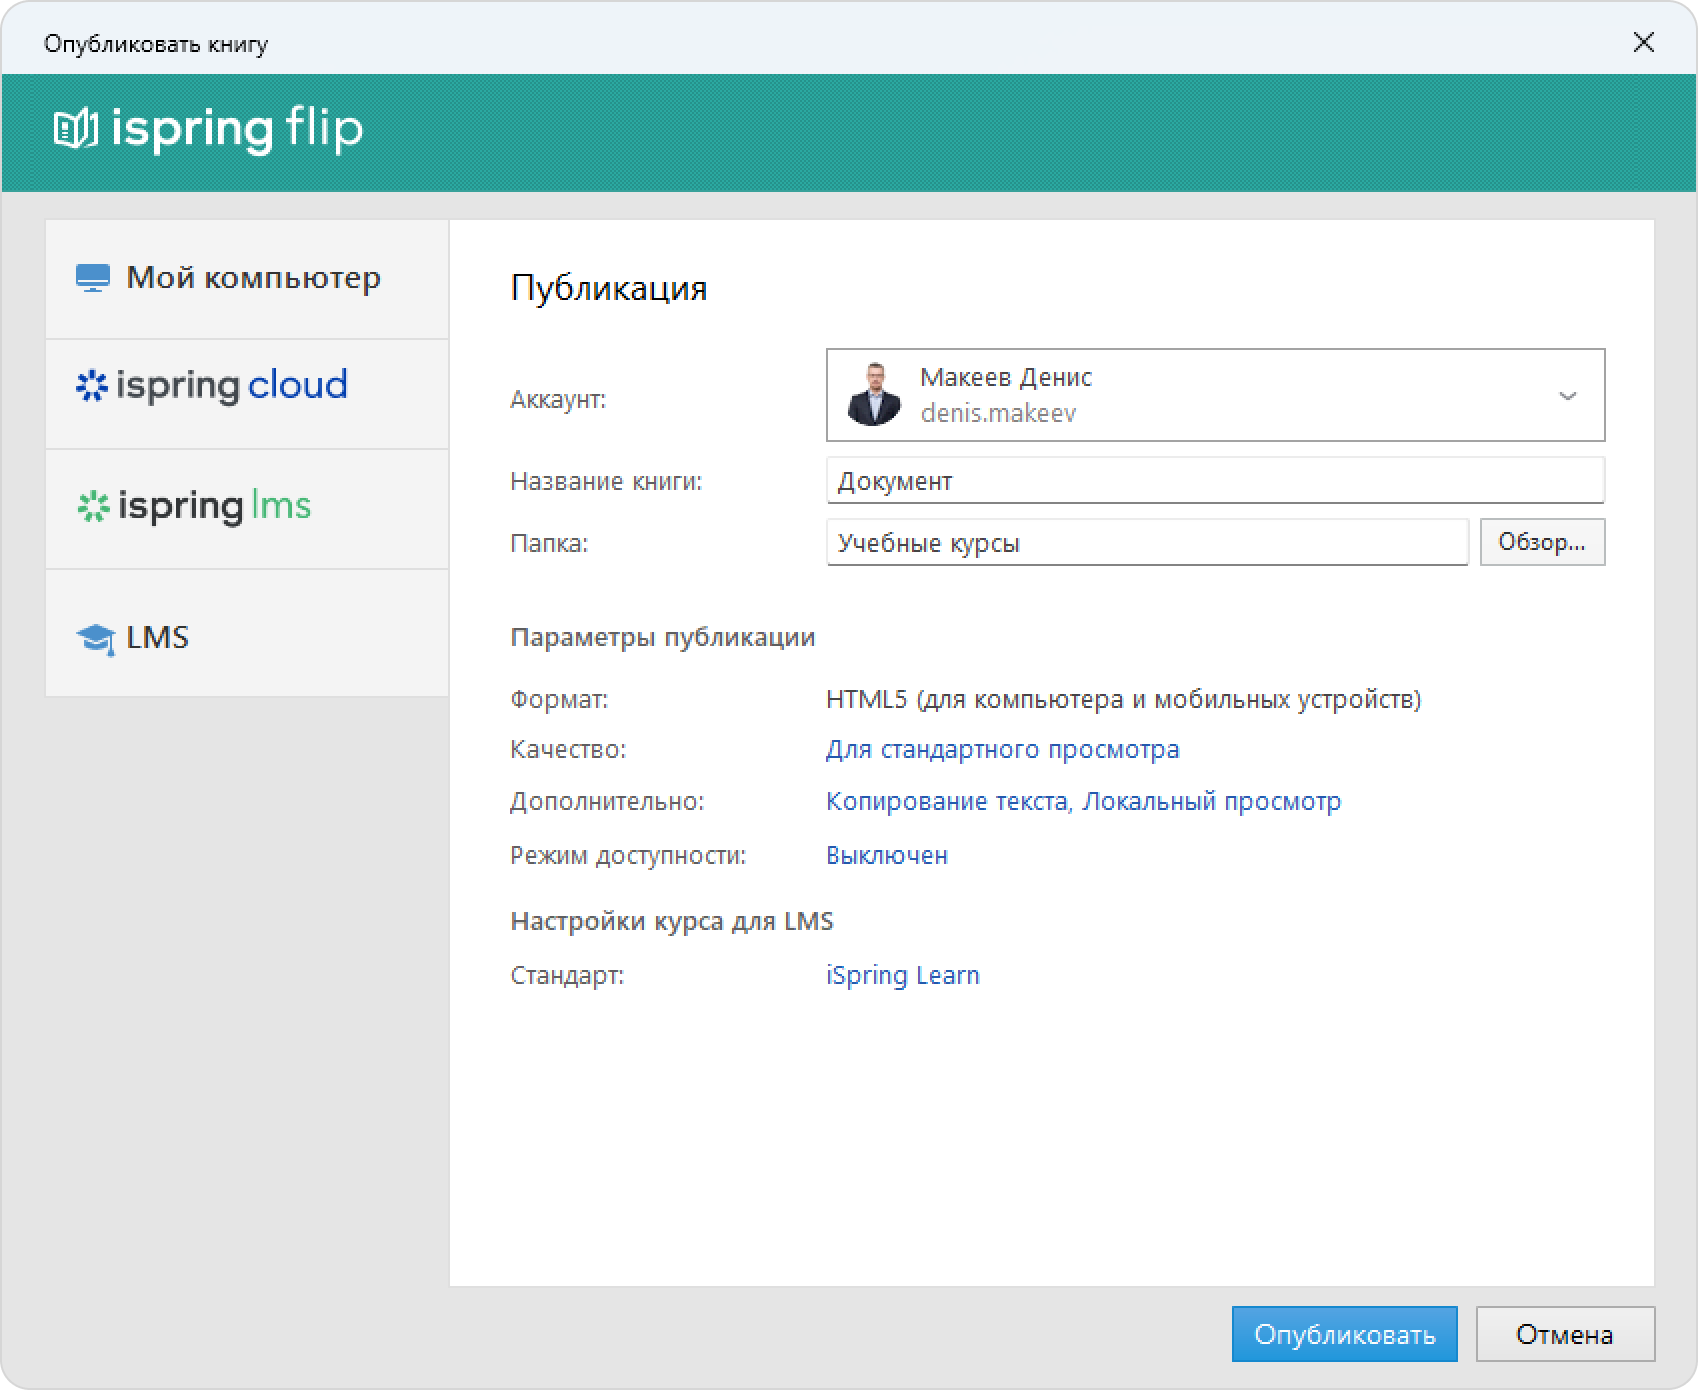Click the Папка field with Учебные курсы
The height and width of the screenshot is (1390, 1698).
pos(1147,543)
